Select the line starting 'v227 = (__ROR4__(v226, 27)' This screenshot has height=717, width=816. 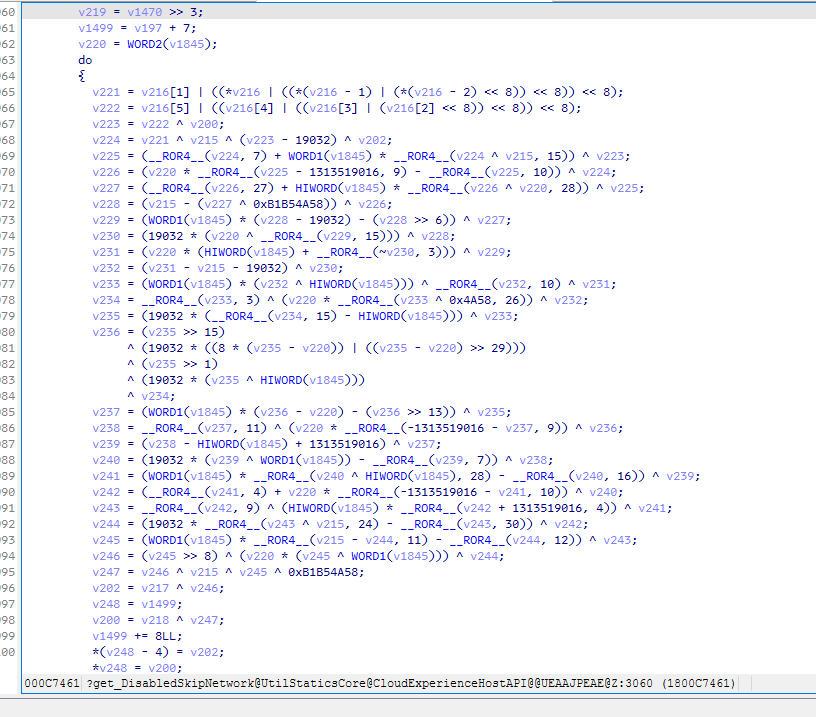(368, 188)
